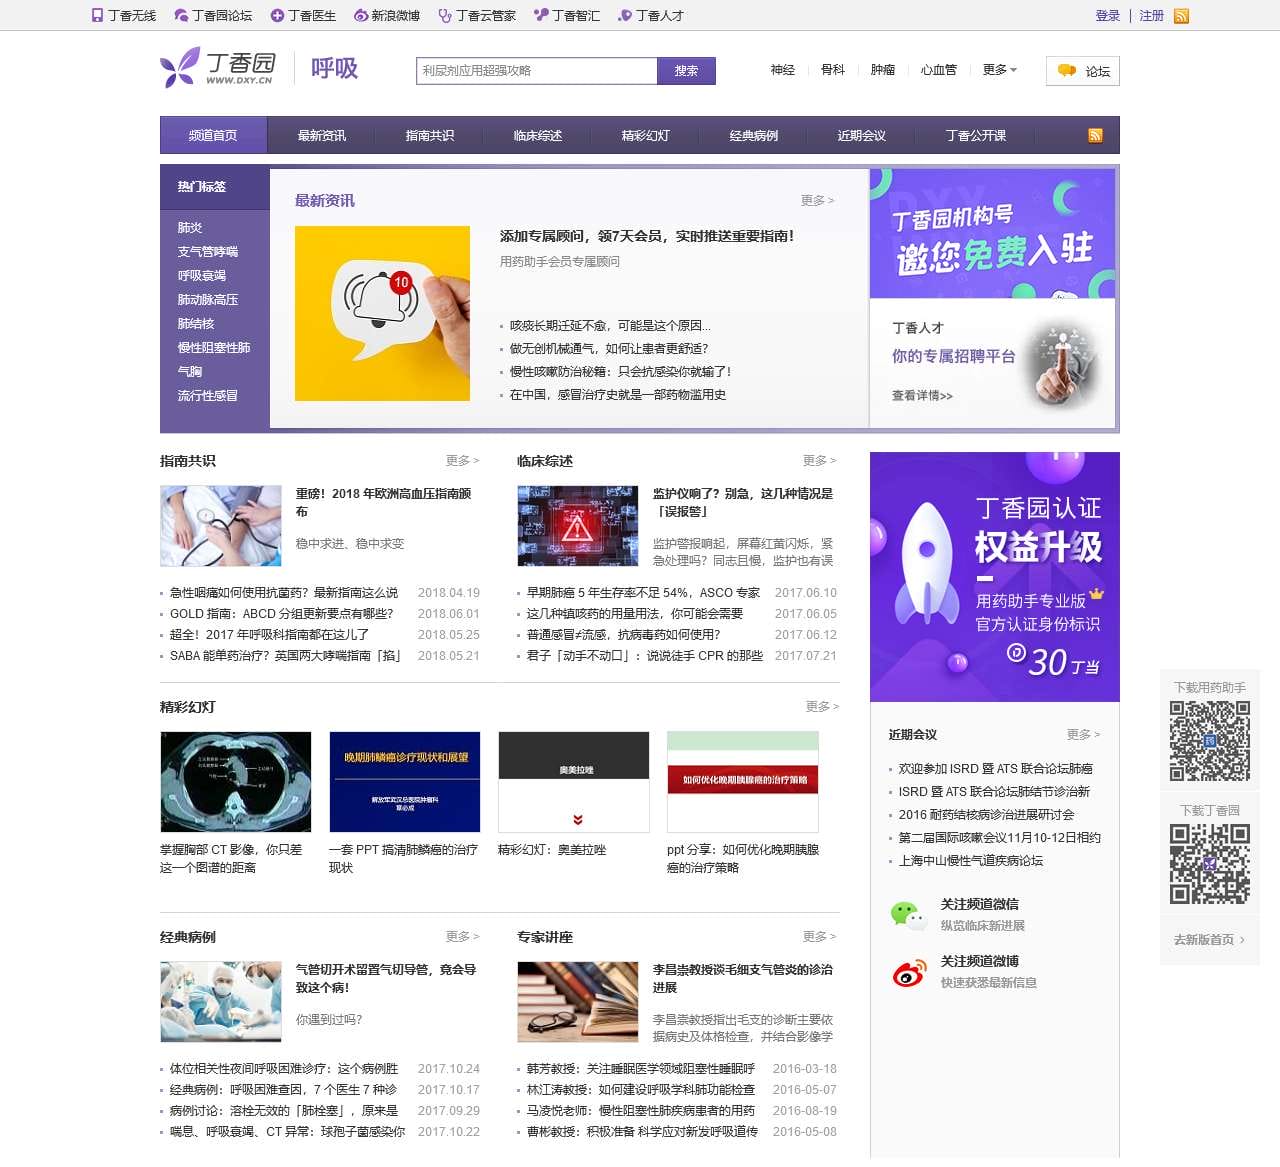Viewport: 1280px width, 1167px height.
Task: Click the WeChat icon for 关注频道微信
Action: coord(908,914)
